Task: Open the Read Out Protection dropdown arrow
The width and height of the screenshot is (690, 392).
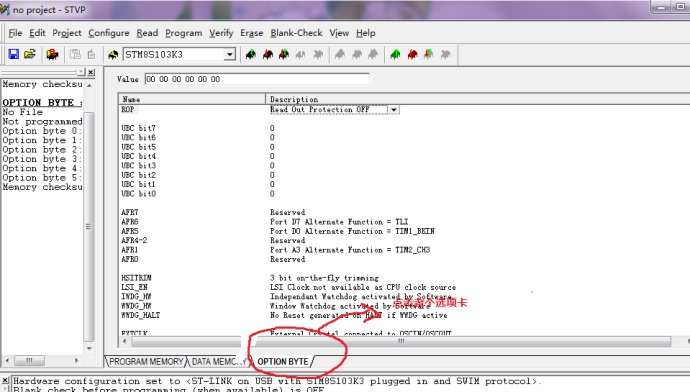Action: click(394, 110)
